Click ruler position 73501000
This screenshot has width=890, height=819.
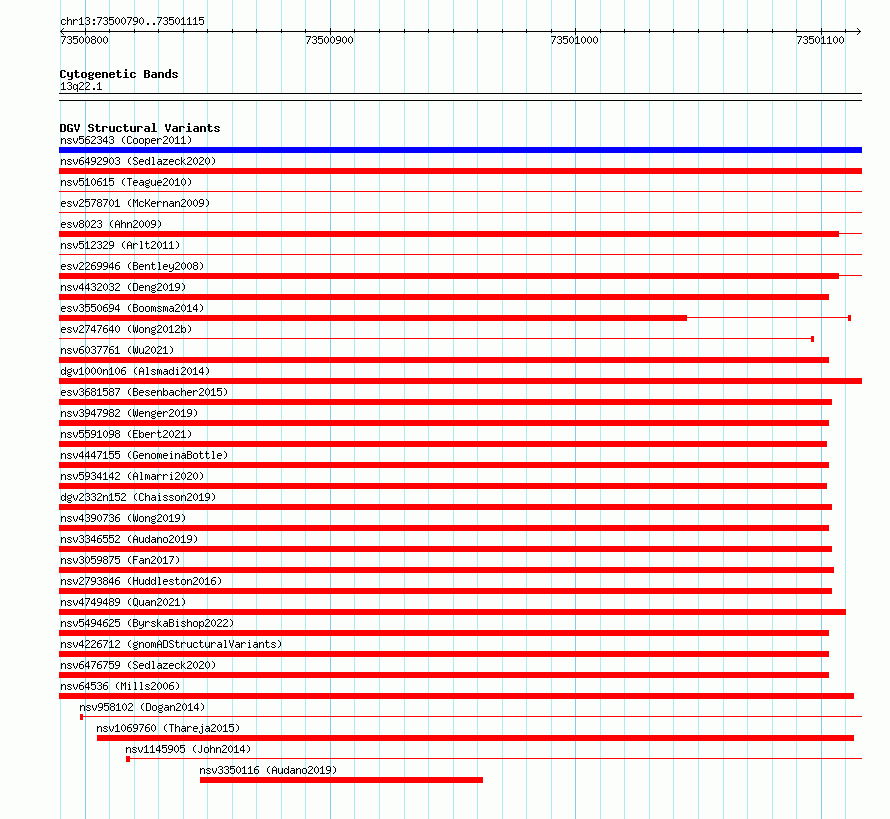pyautogui.click(x=574, y=40)
